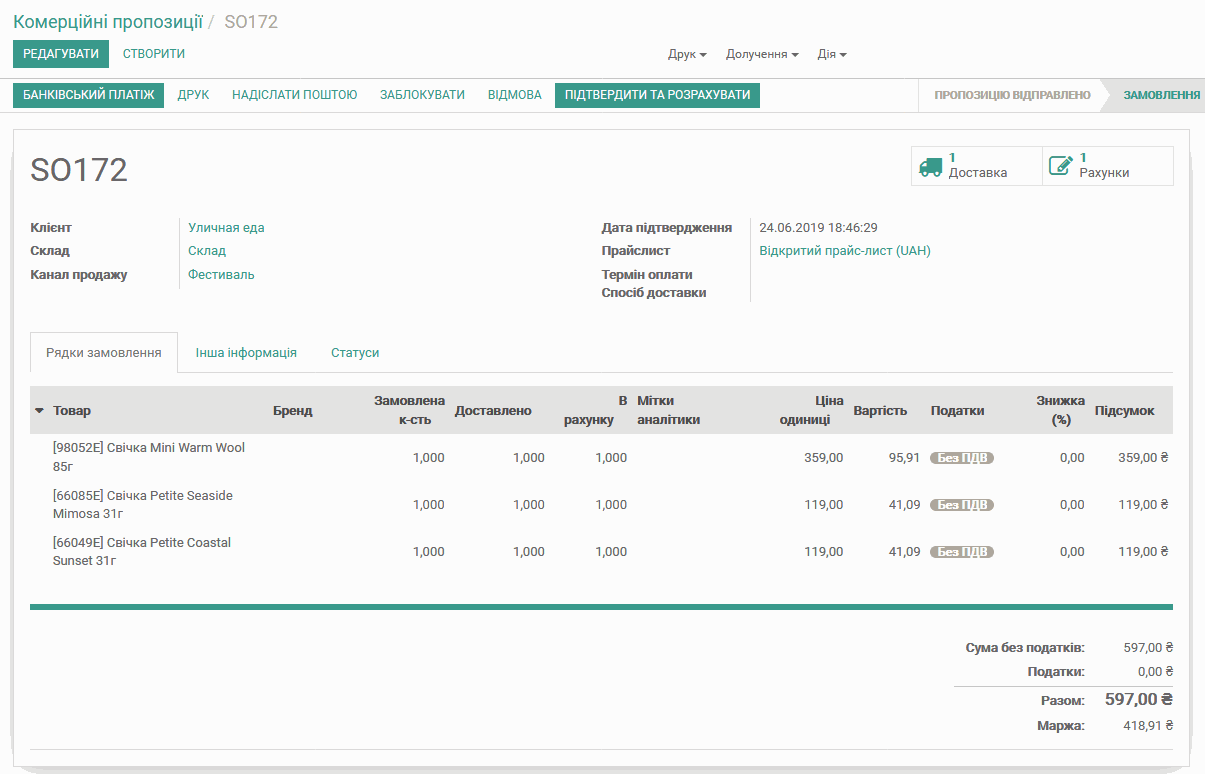
Task: Click the БАНКІВСЬКИЙ ПЛАТІЖ button
Action: click(x=88, y=95)
